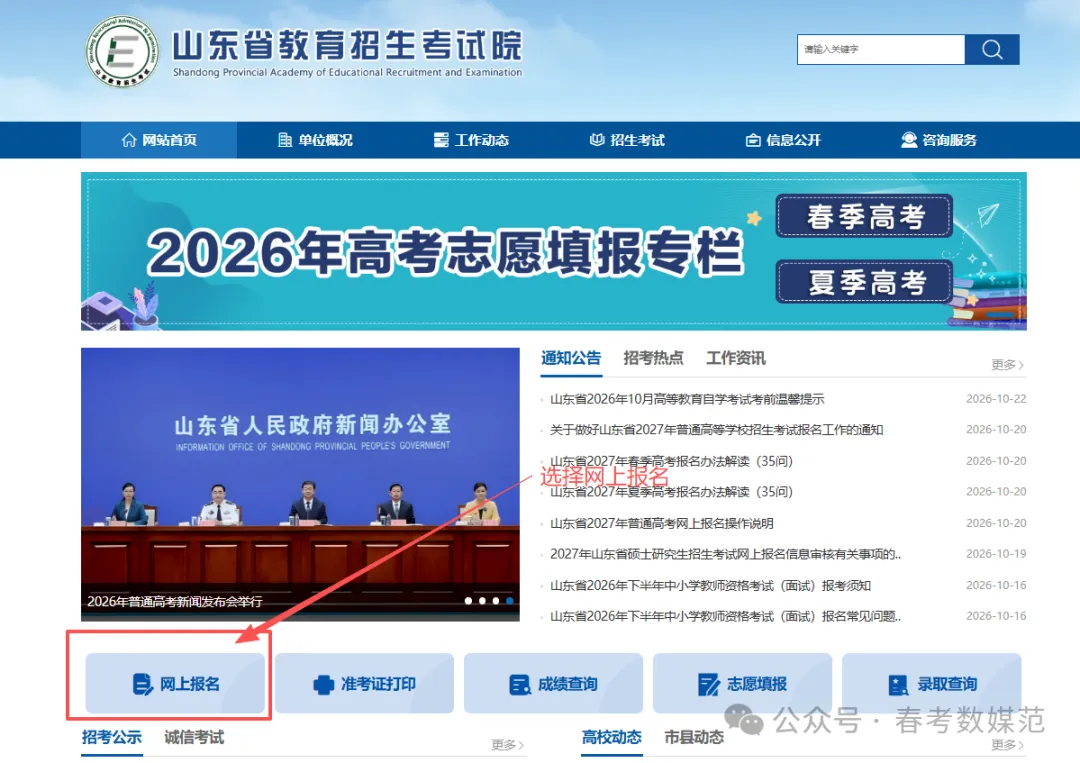Click the book icon beside 招生考试
The height and width of the screenshot is (763, 1080).
click(596, 140)
